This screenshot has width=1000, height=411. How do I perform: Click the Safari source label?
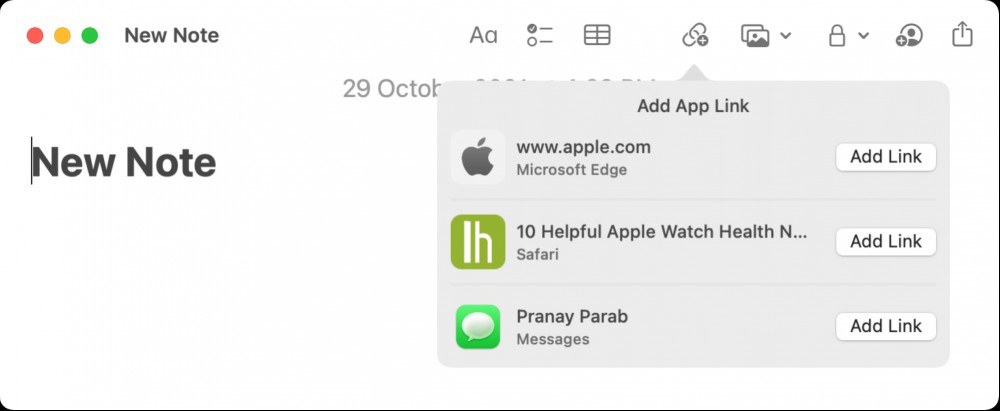(538, 255)
